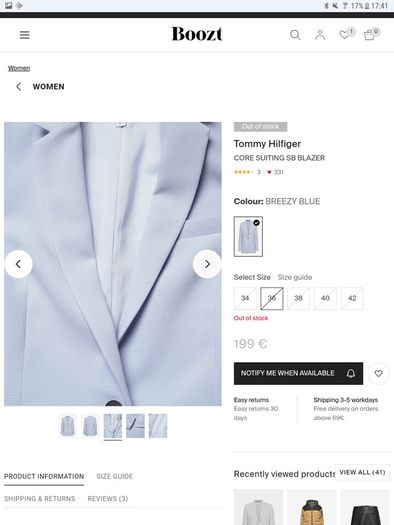Viewport: 394px width, 525px height.
Task: Open the user account icon
Action: [320, 35]
